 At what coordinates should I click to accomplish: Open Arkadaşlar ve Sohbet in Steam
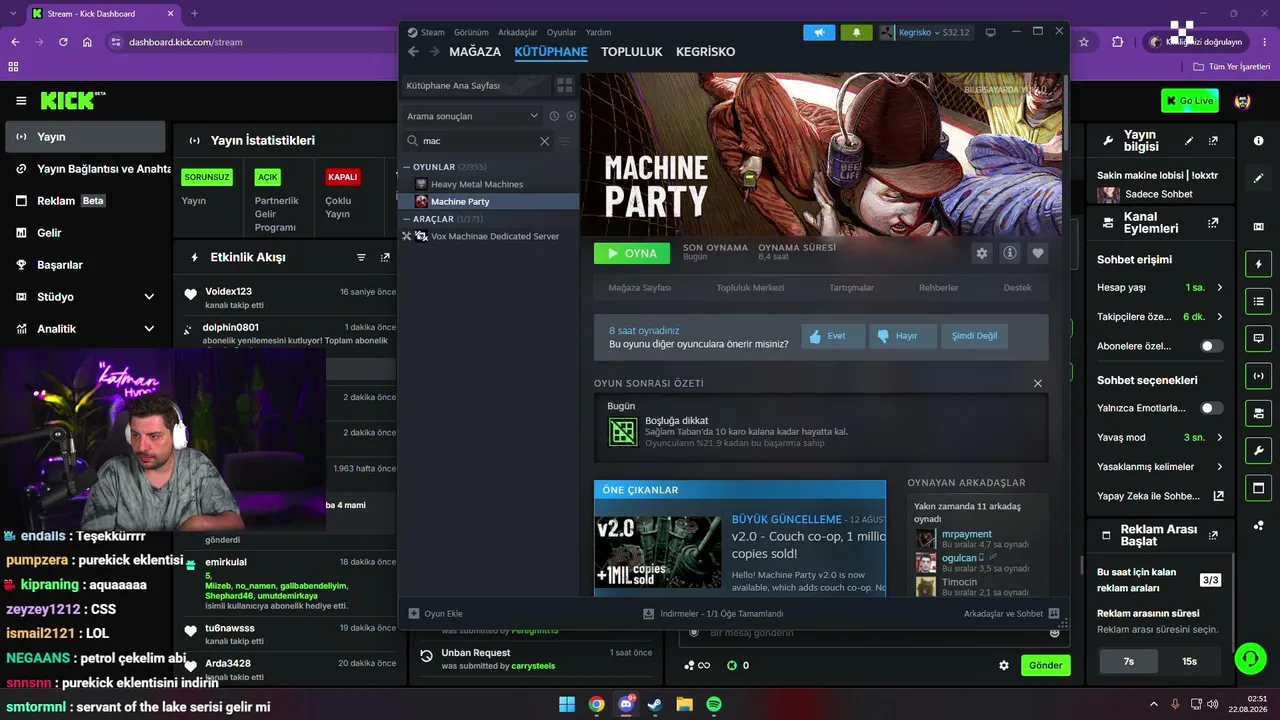point(1011,614)
